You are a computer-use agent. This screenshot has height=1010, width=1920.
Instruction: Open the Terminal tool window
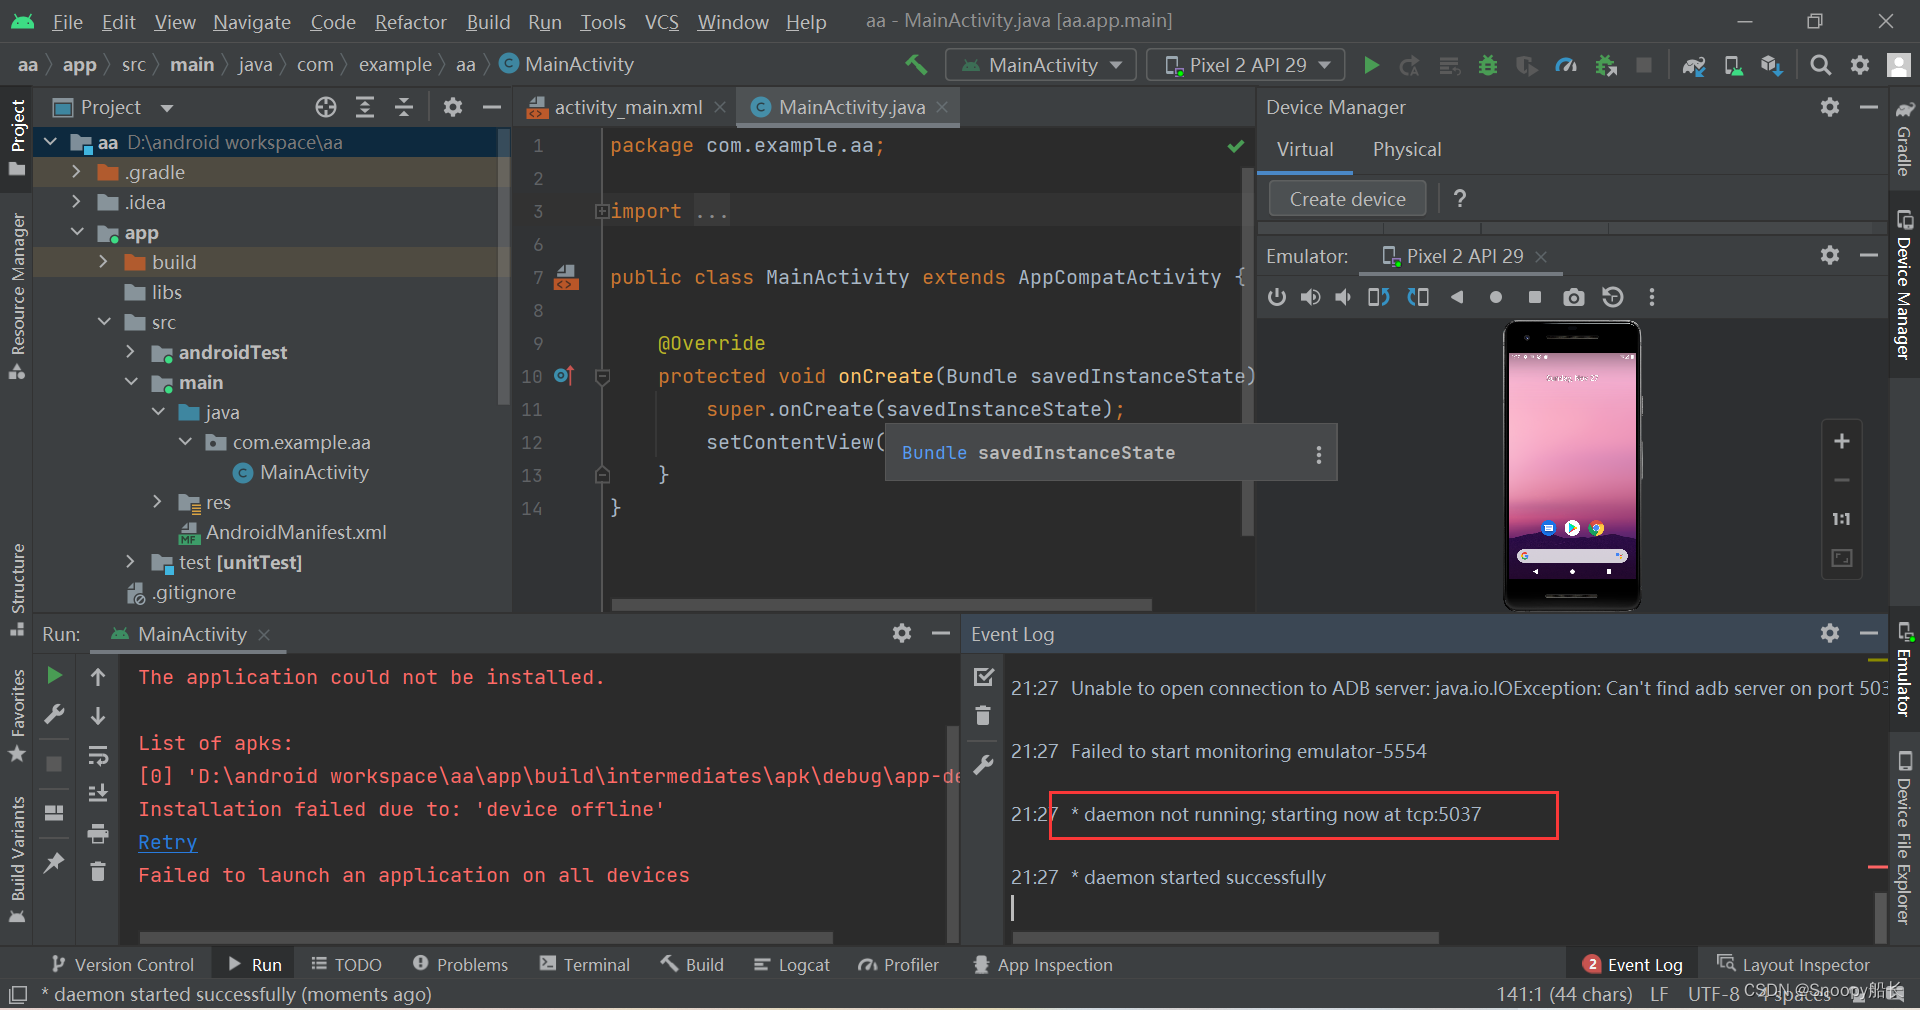click(585, 964)
